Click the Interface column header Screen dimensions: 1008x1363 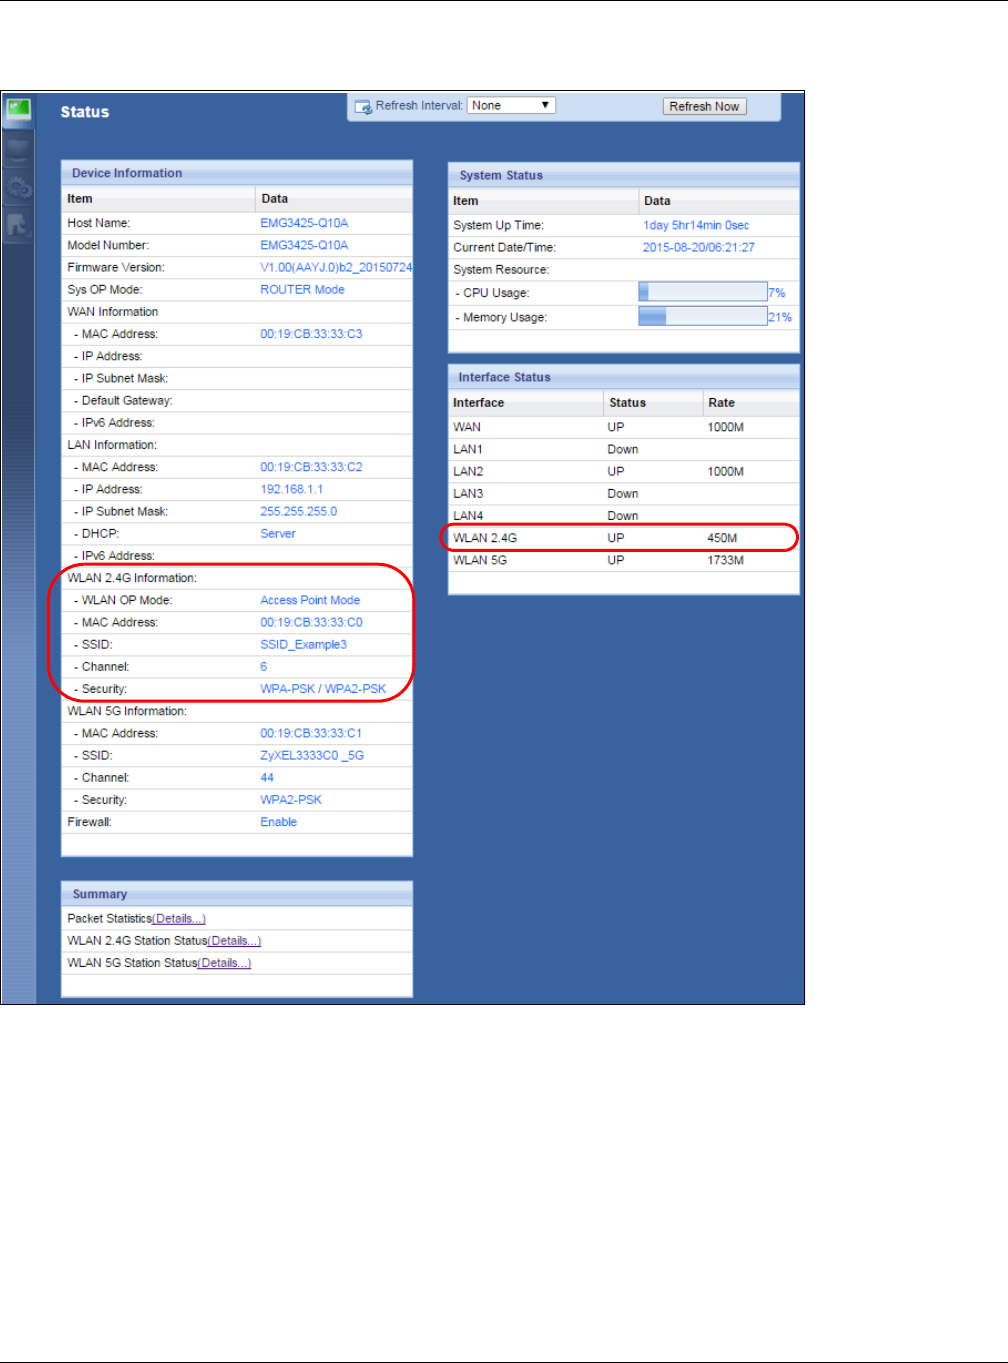478,403
